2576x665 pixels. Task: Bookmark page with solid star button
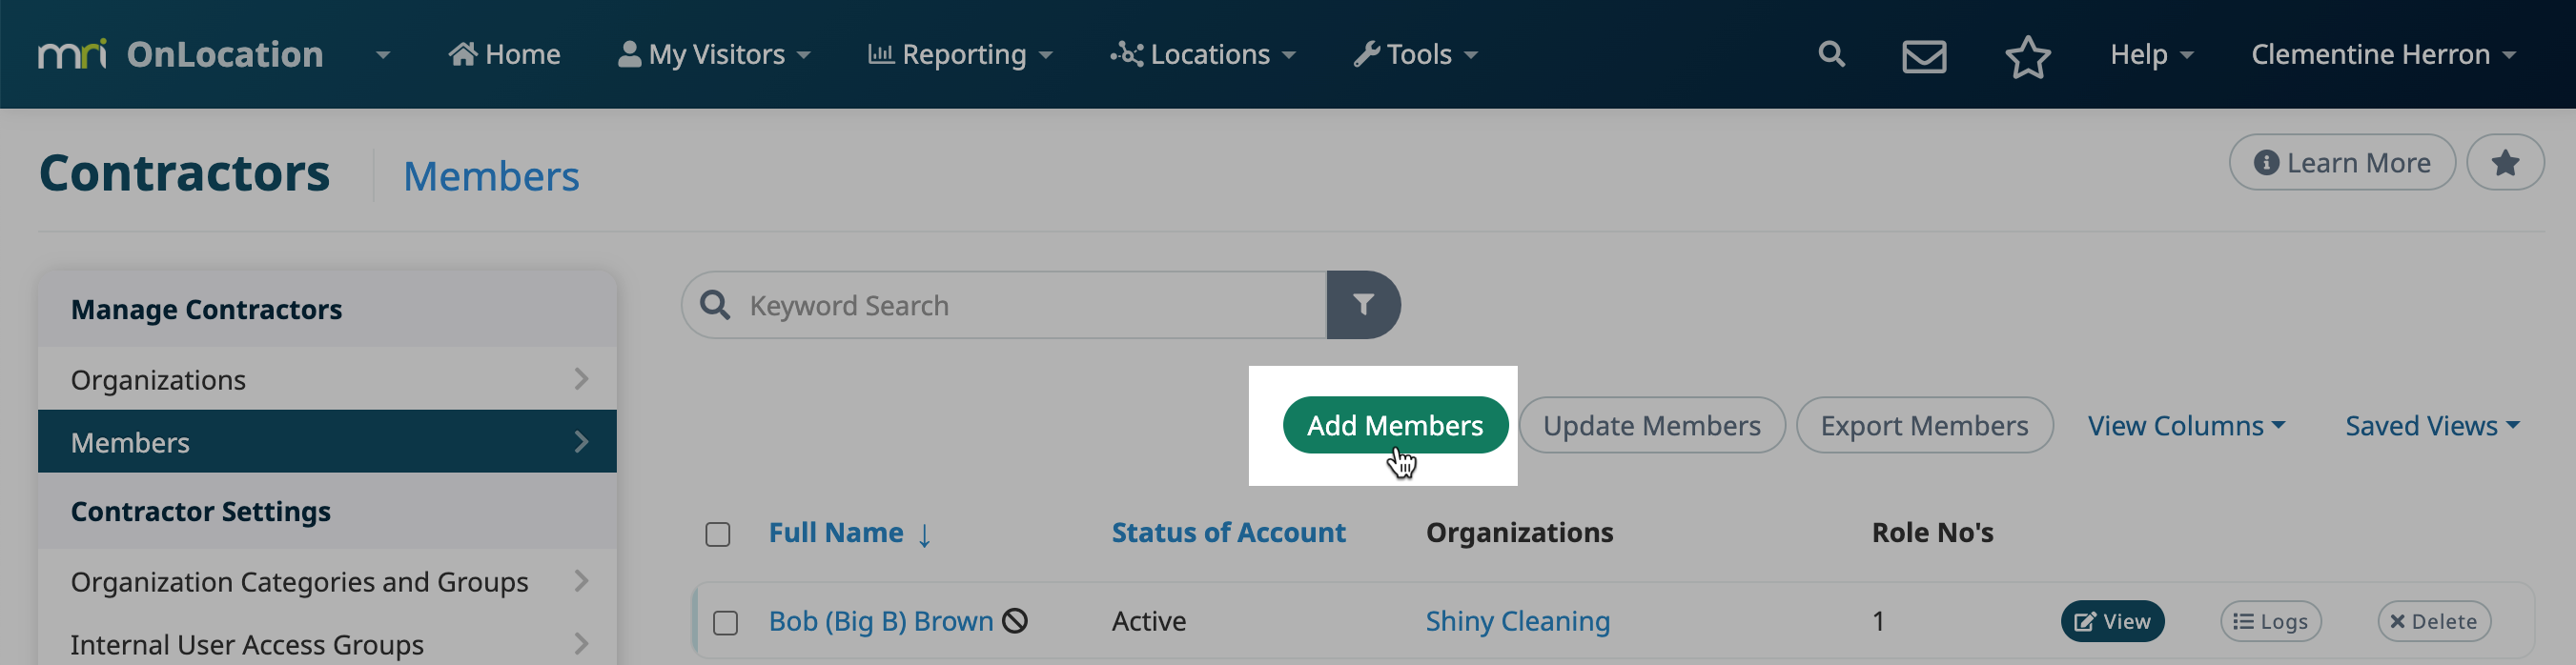point(2505,163)
